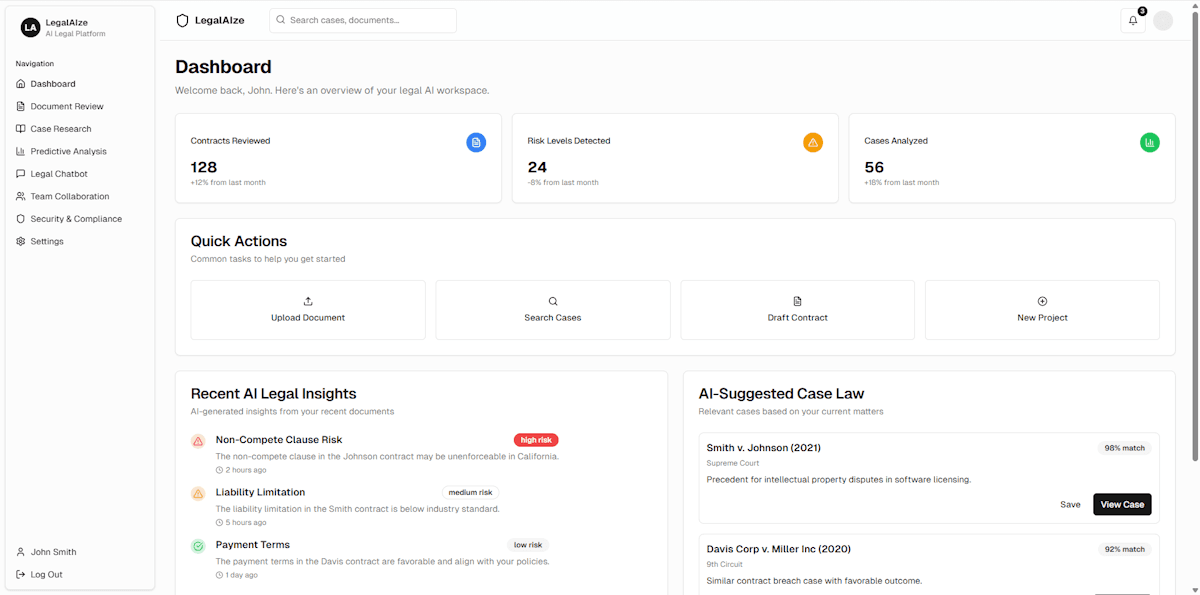The height and width of the screenshot is (595, 1200).
Task: Start a New Project
Action: (x=1042, y=310)
